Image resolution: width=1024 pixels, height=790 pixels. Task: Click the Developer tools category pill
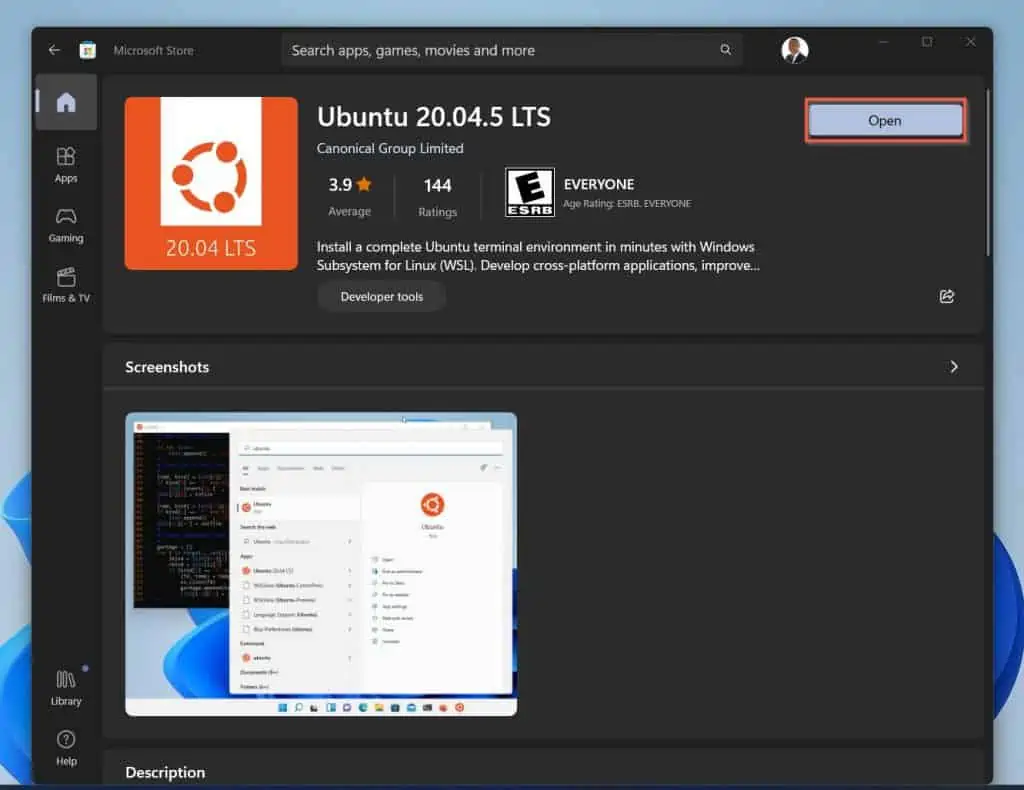click(x=381, y=296)
